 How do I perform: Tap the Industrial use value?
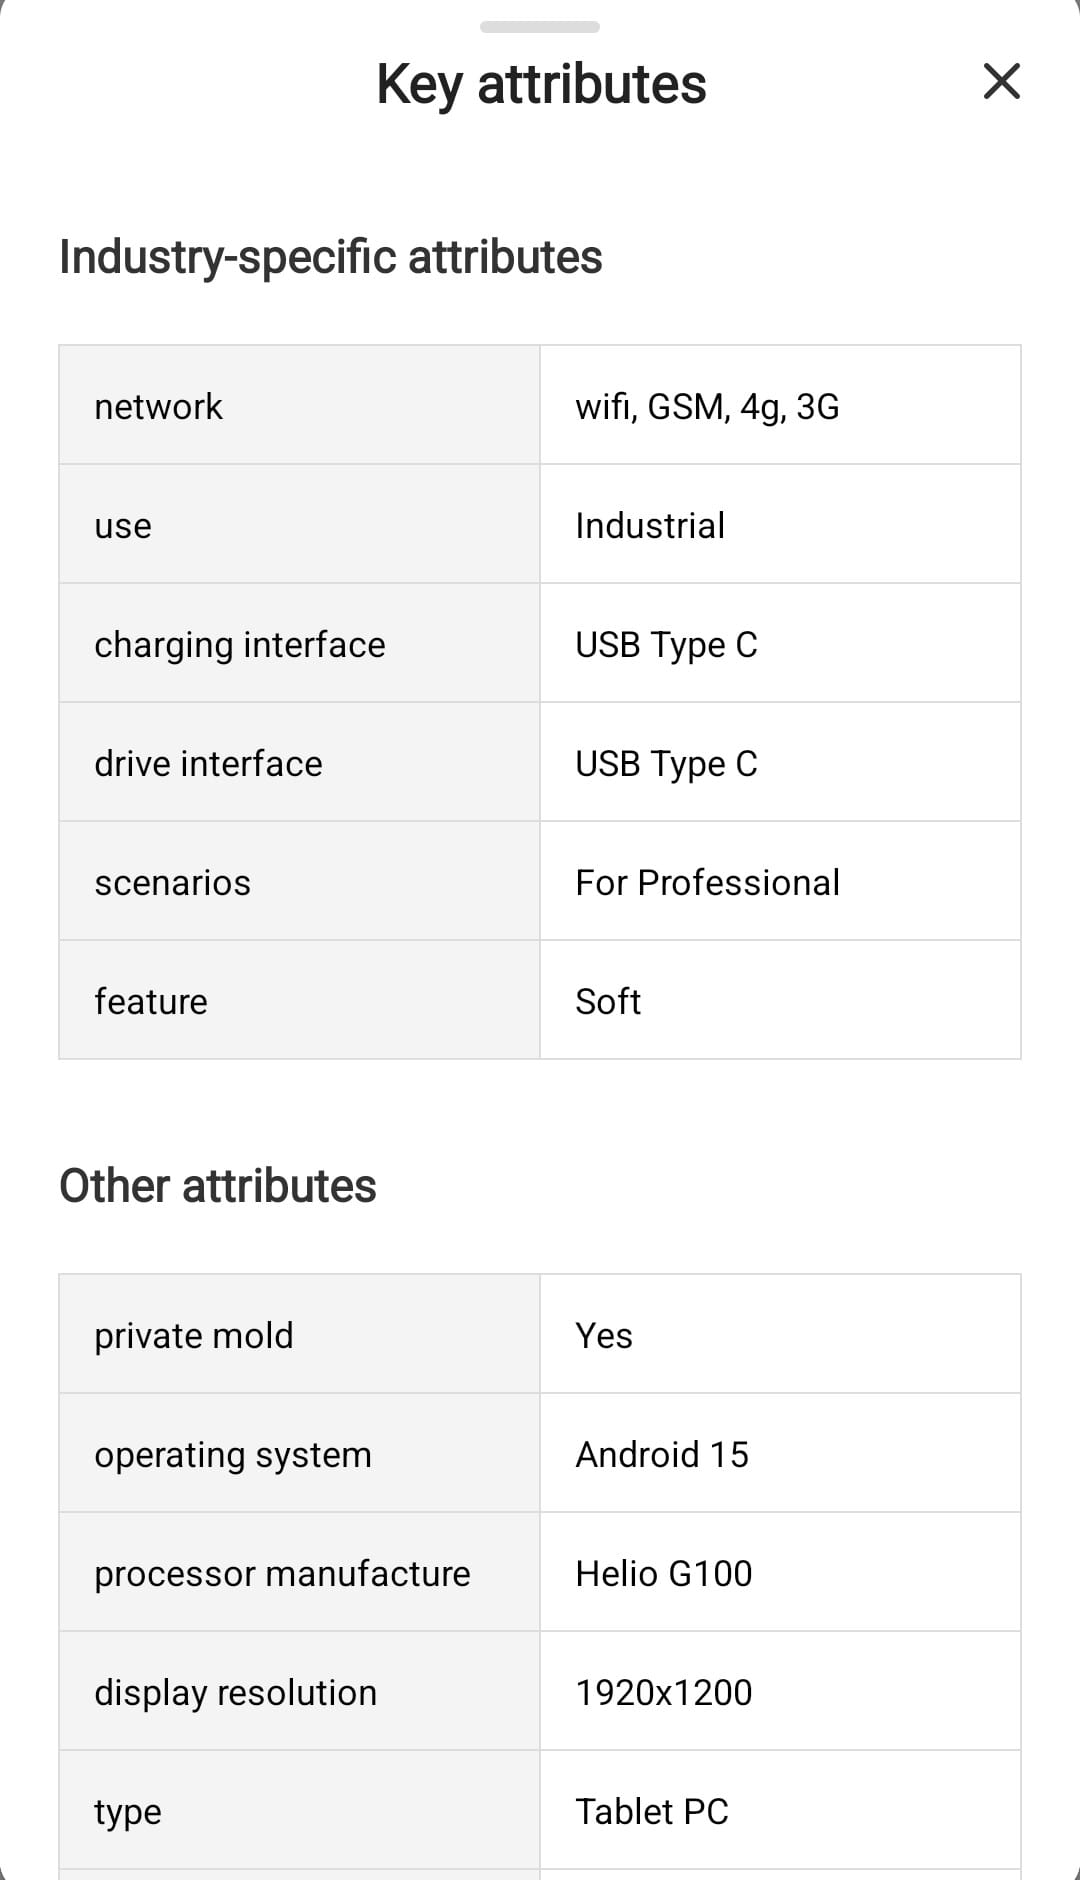pyautogui.click(x=650, y=526)
